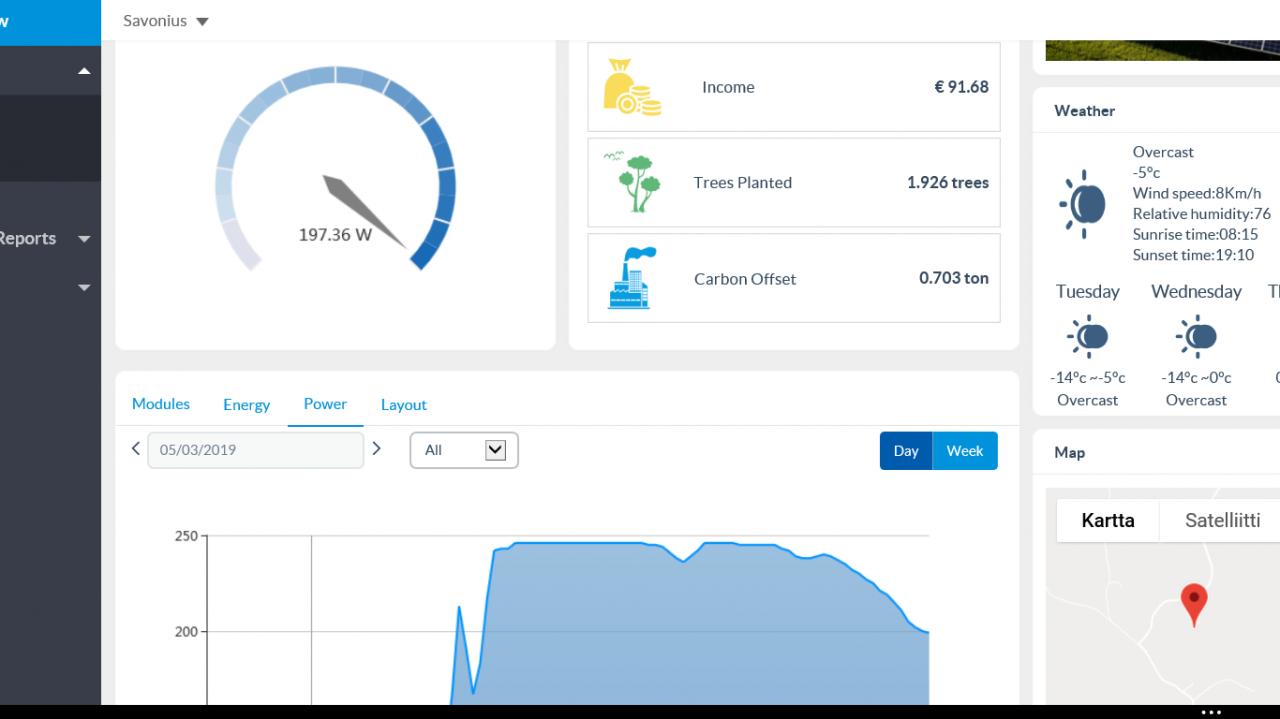1280x719 pixels.
Task: Click the 200 y-axis label
Action: point(186,632)
